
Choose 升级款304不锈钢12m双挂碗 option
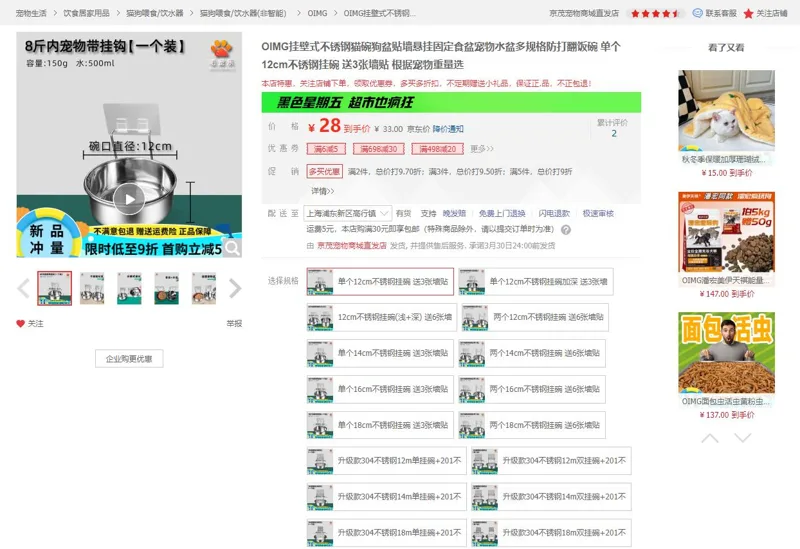[551, 461]
